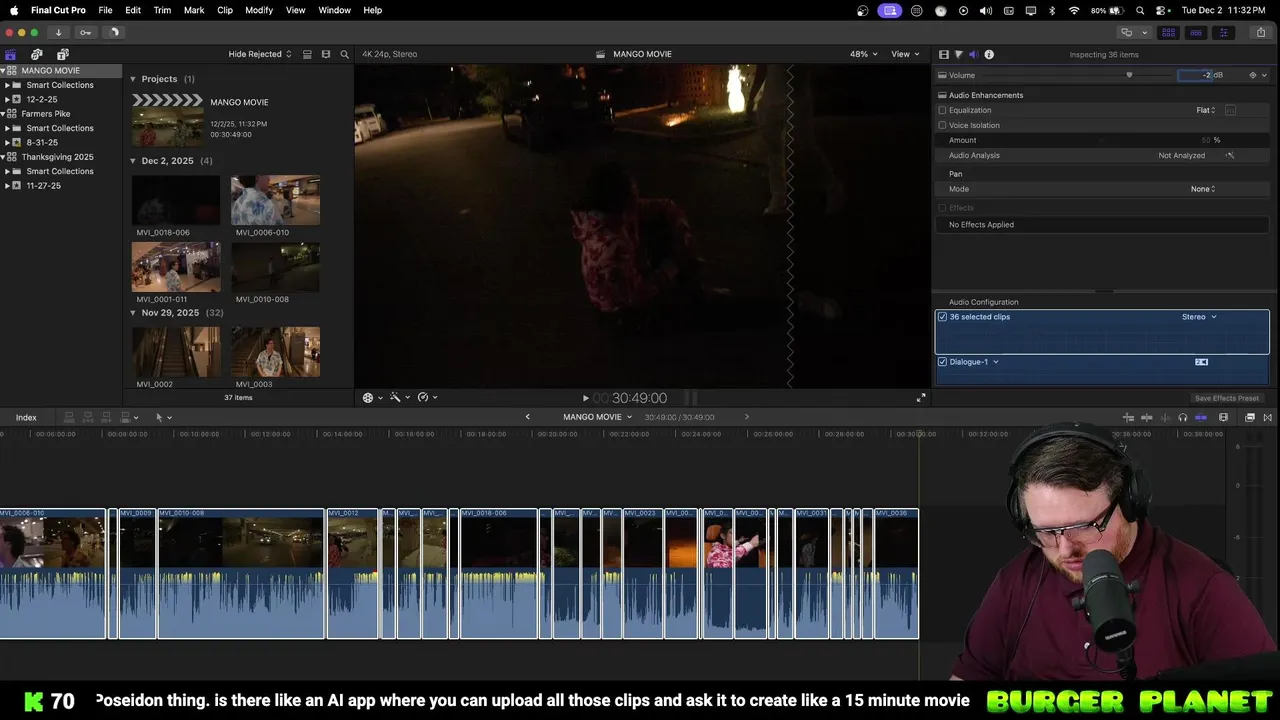Open the 48% zoom dropdown

point(863,54)
